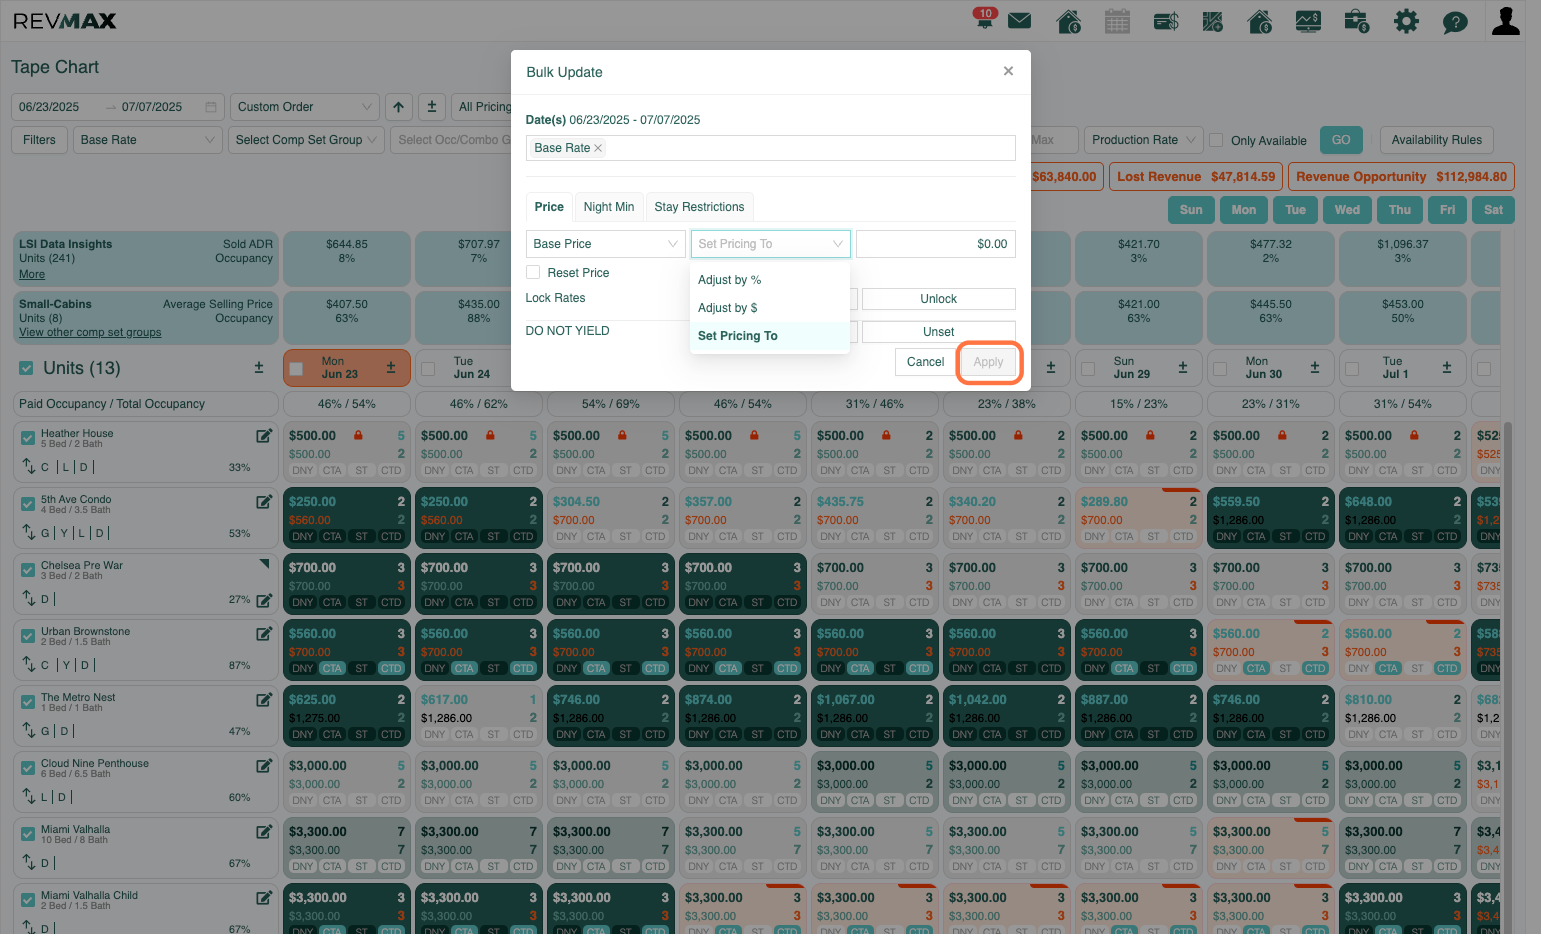Open the Availability Rules button
The width and height of the screenshot is (1541, 934).
tap(1437, 140)
